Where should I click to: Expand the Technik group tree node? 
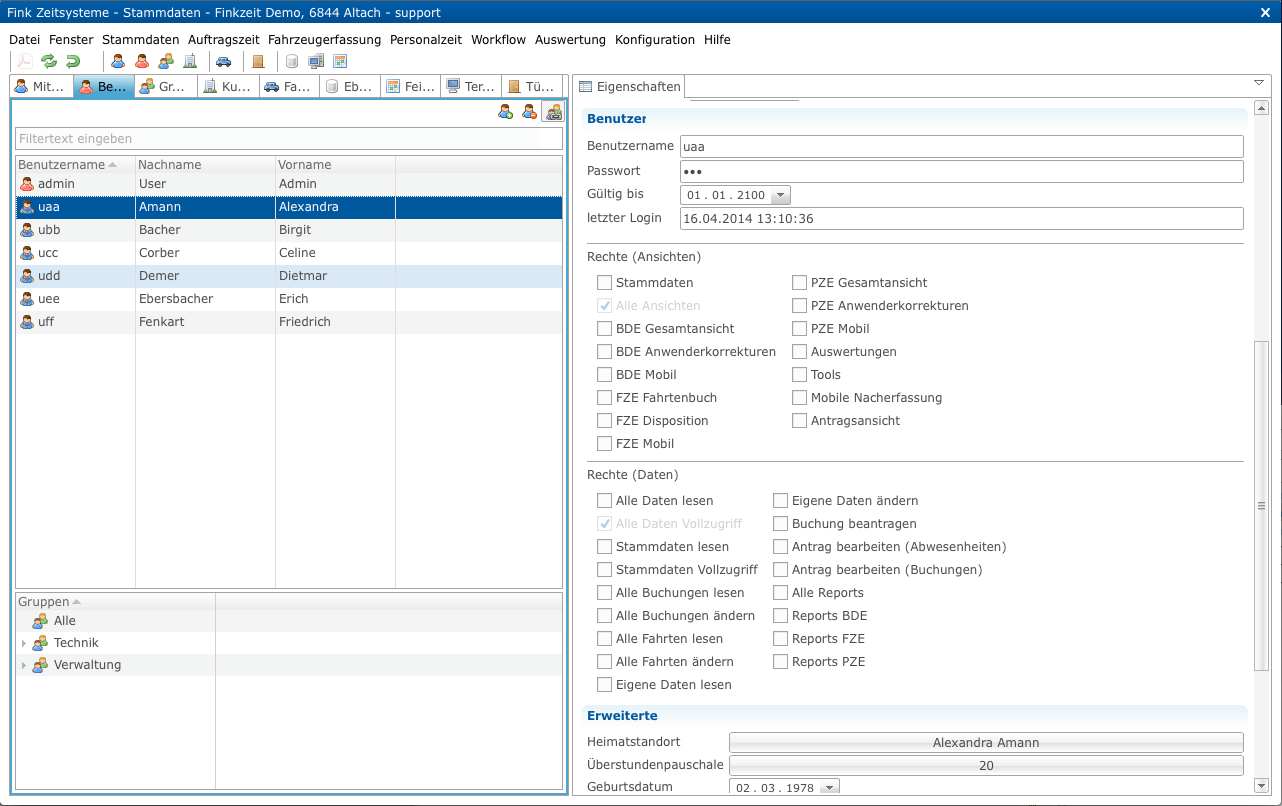[x=24, y=643]
